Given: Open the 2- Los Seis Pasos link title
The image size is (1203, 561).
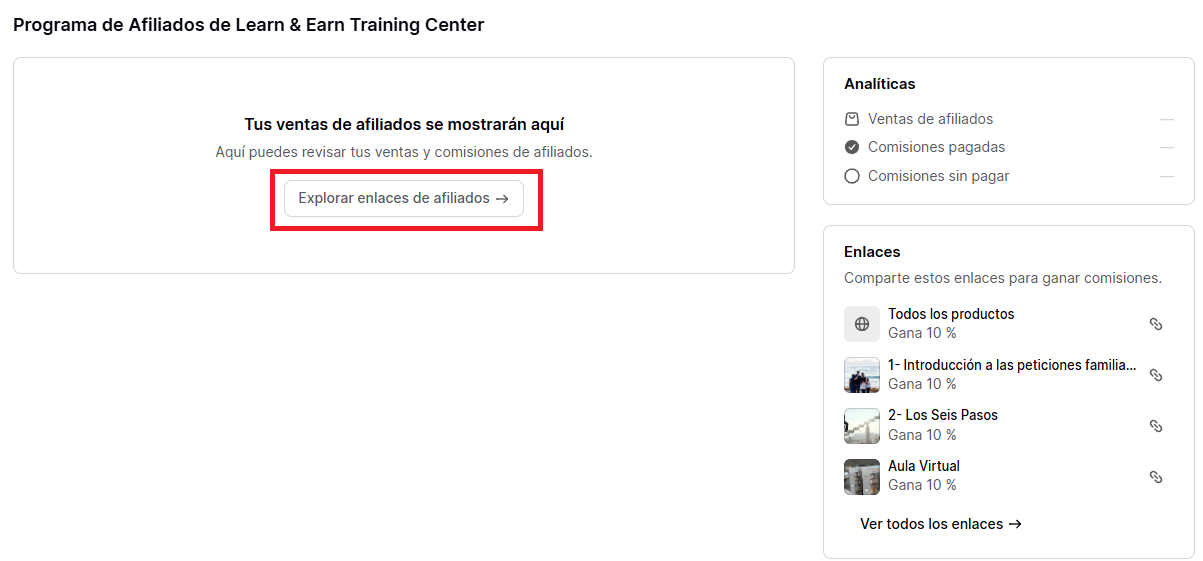Looking at the screenshot, I should 943,415.
